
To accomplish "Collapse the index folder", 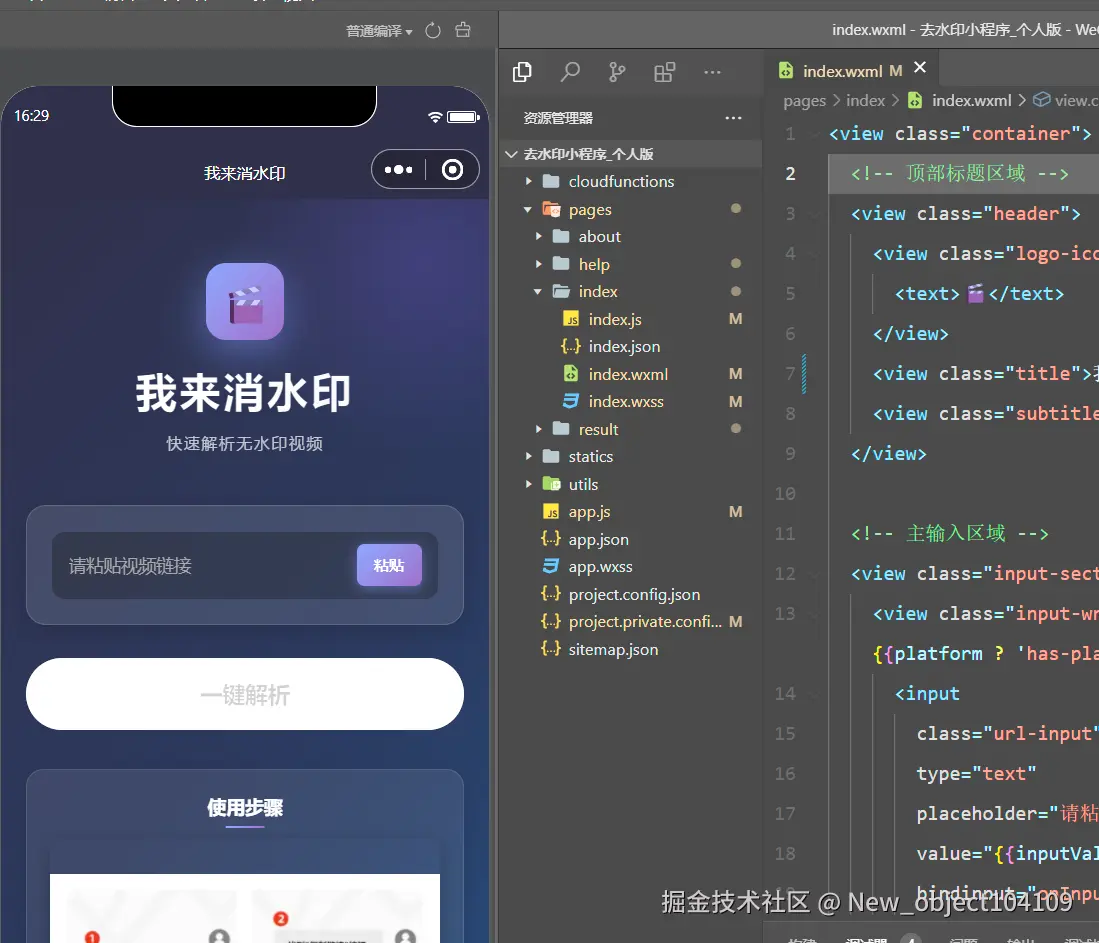I will [538, 292].
